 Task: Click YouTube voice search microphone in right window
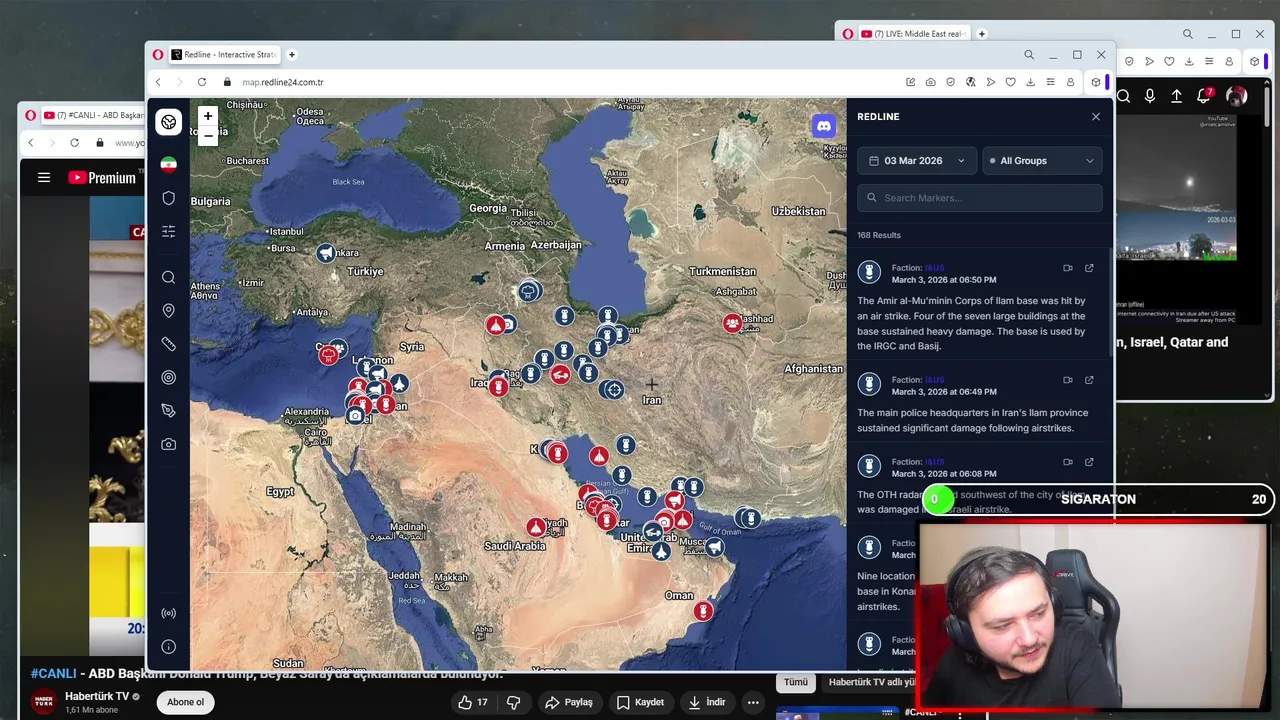coord(1150,96)
